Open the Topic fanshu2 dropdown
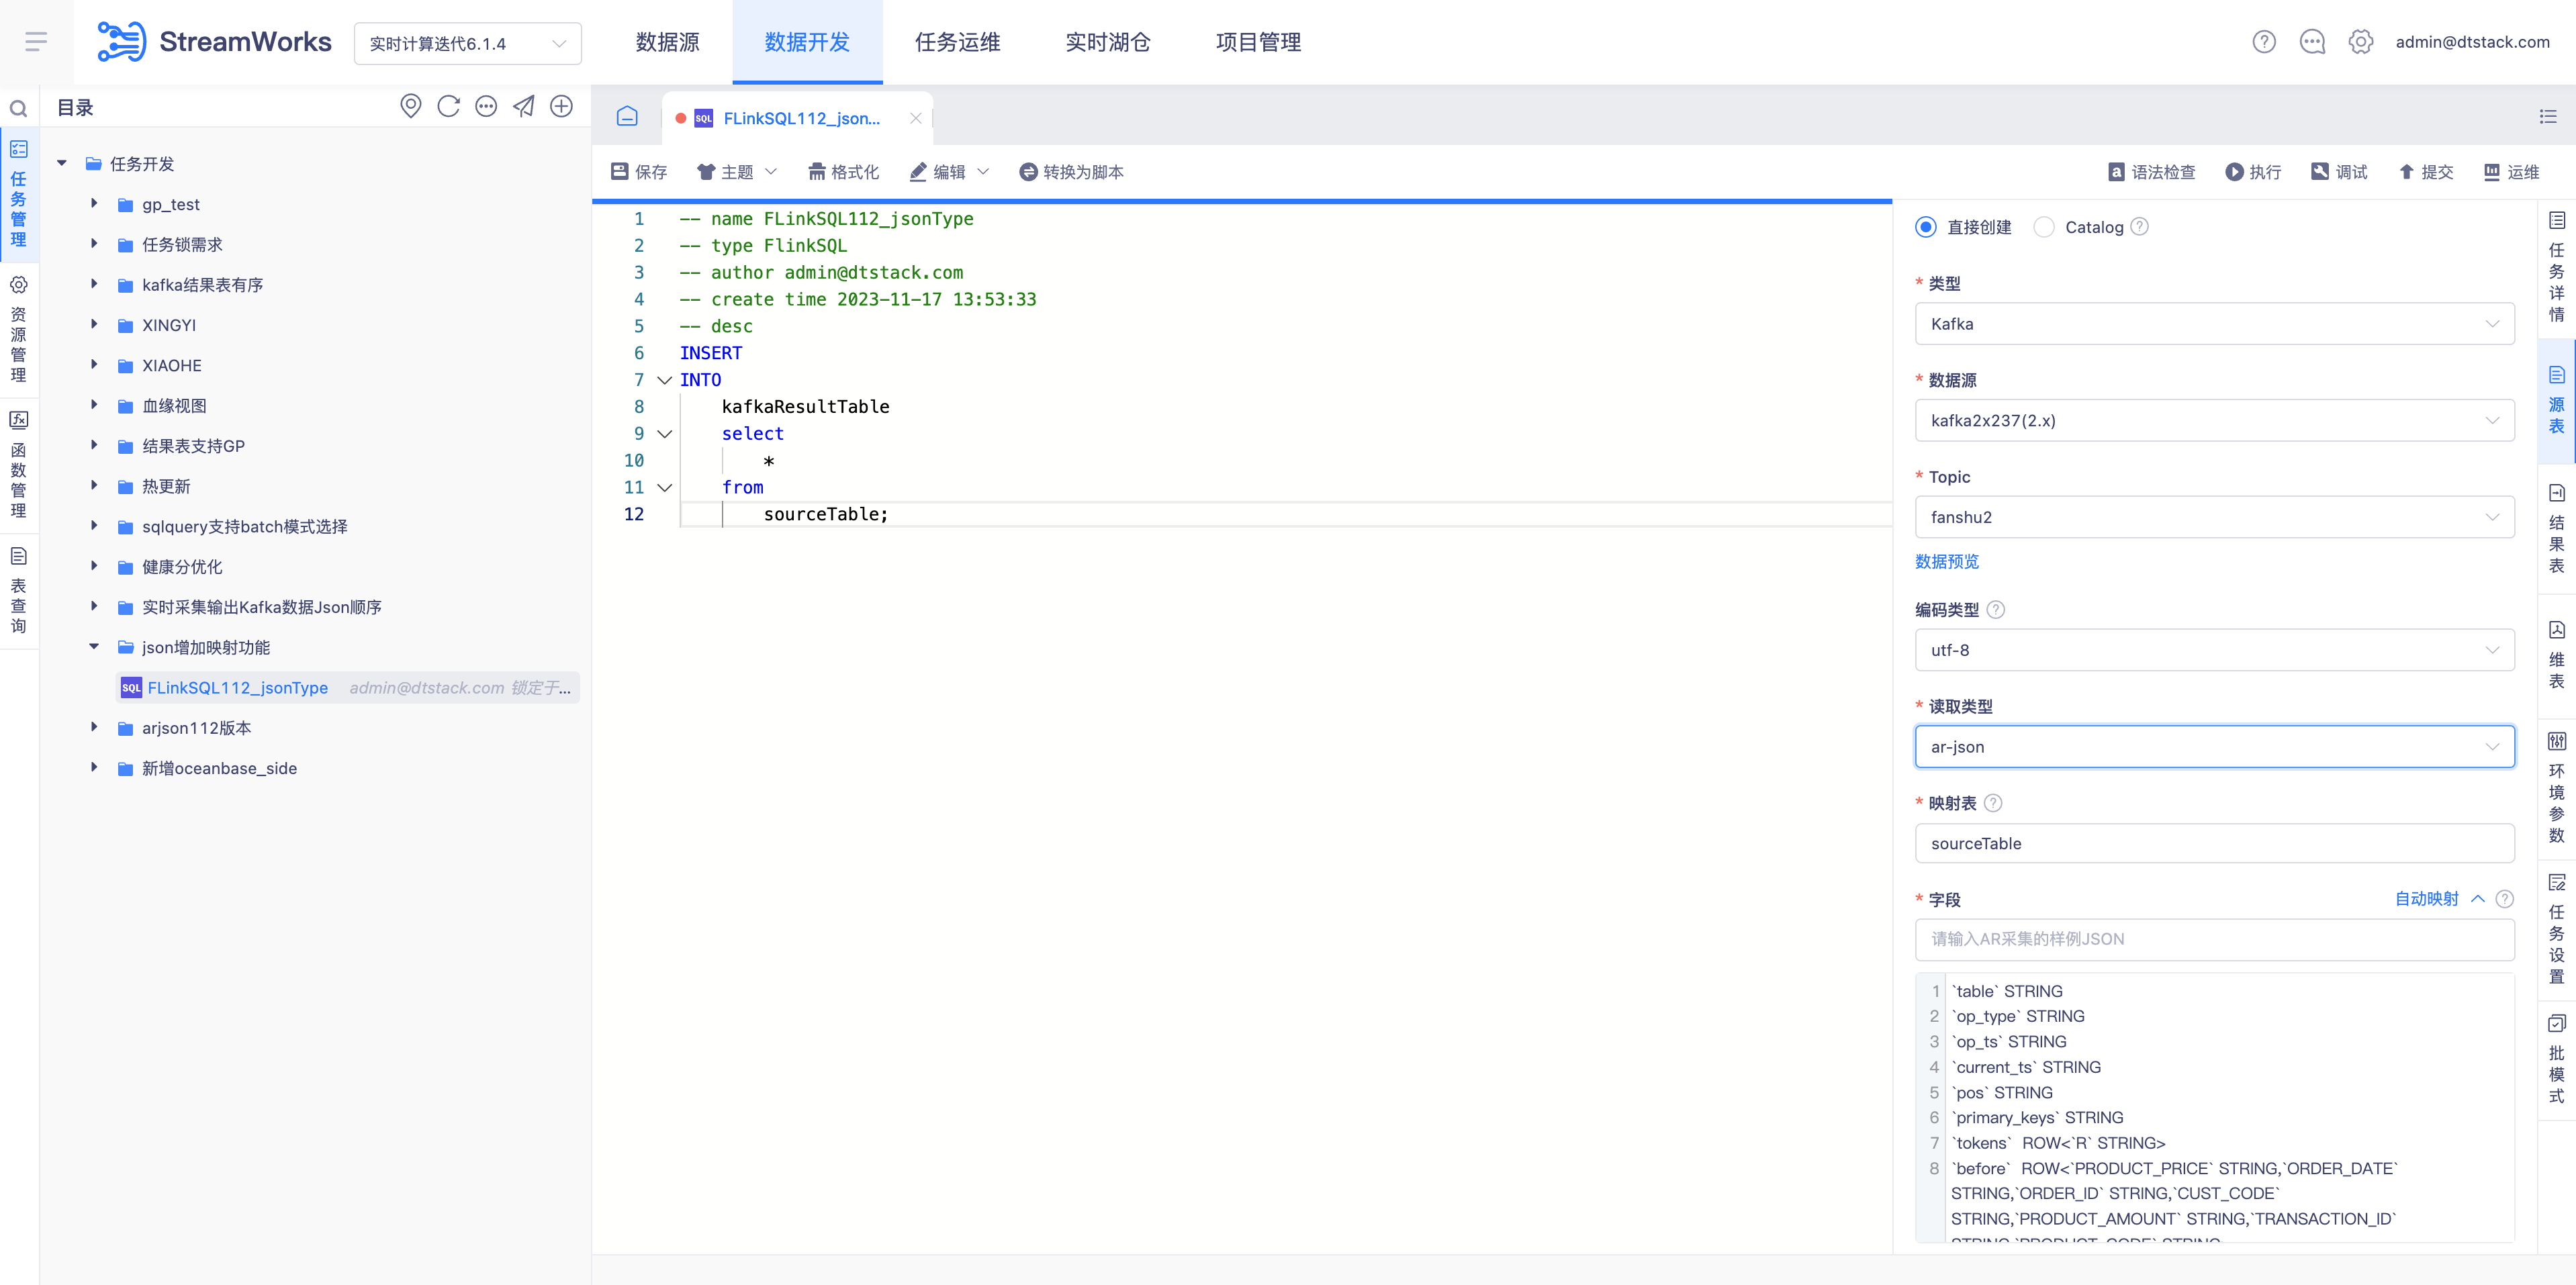Image resolution: width=2576 pixels, height=1285 pixels. pos(2214,517)
